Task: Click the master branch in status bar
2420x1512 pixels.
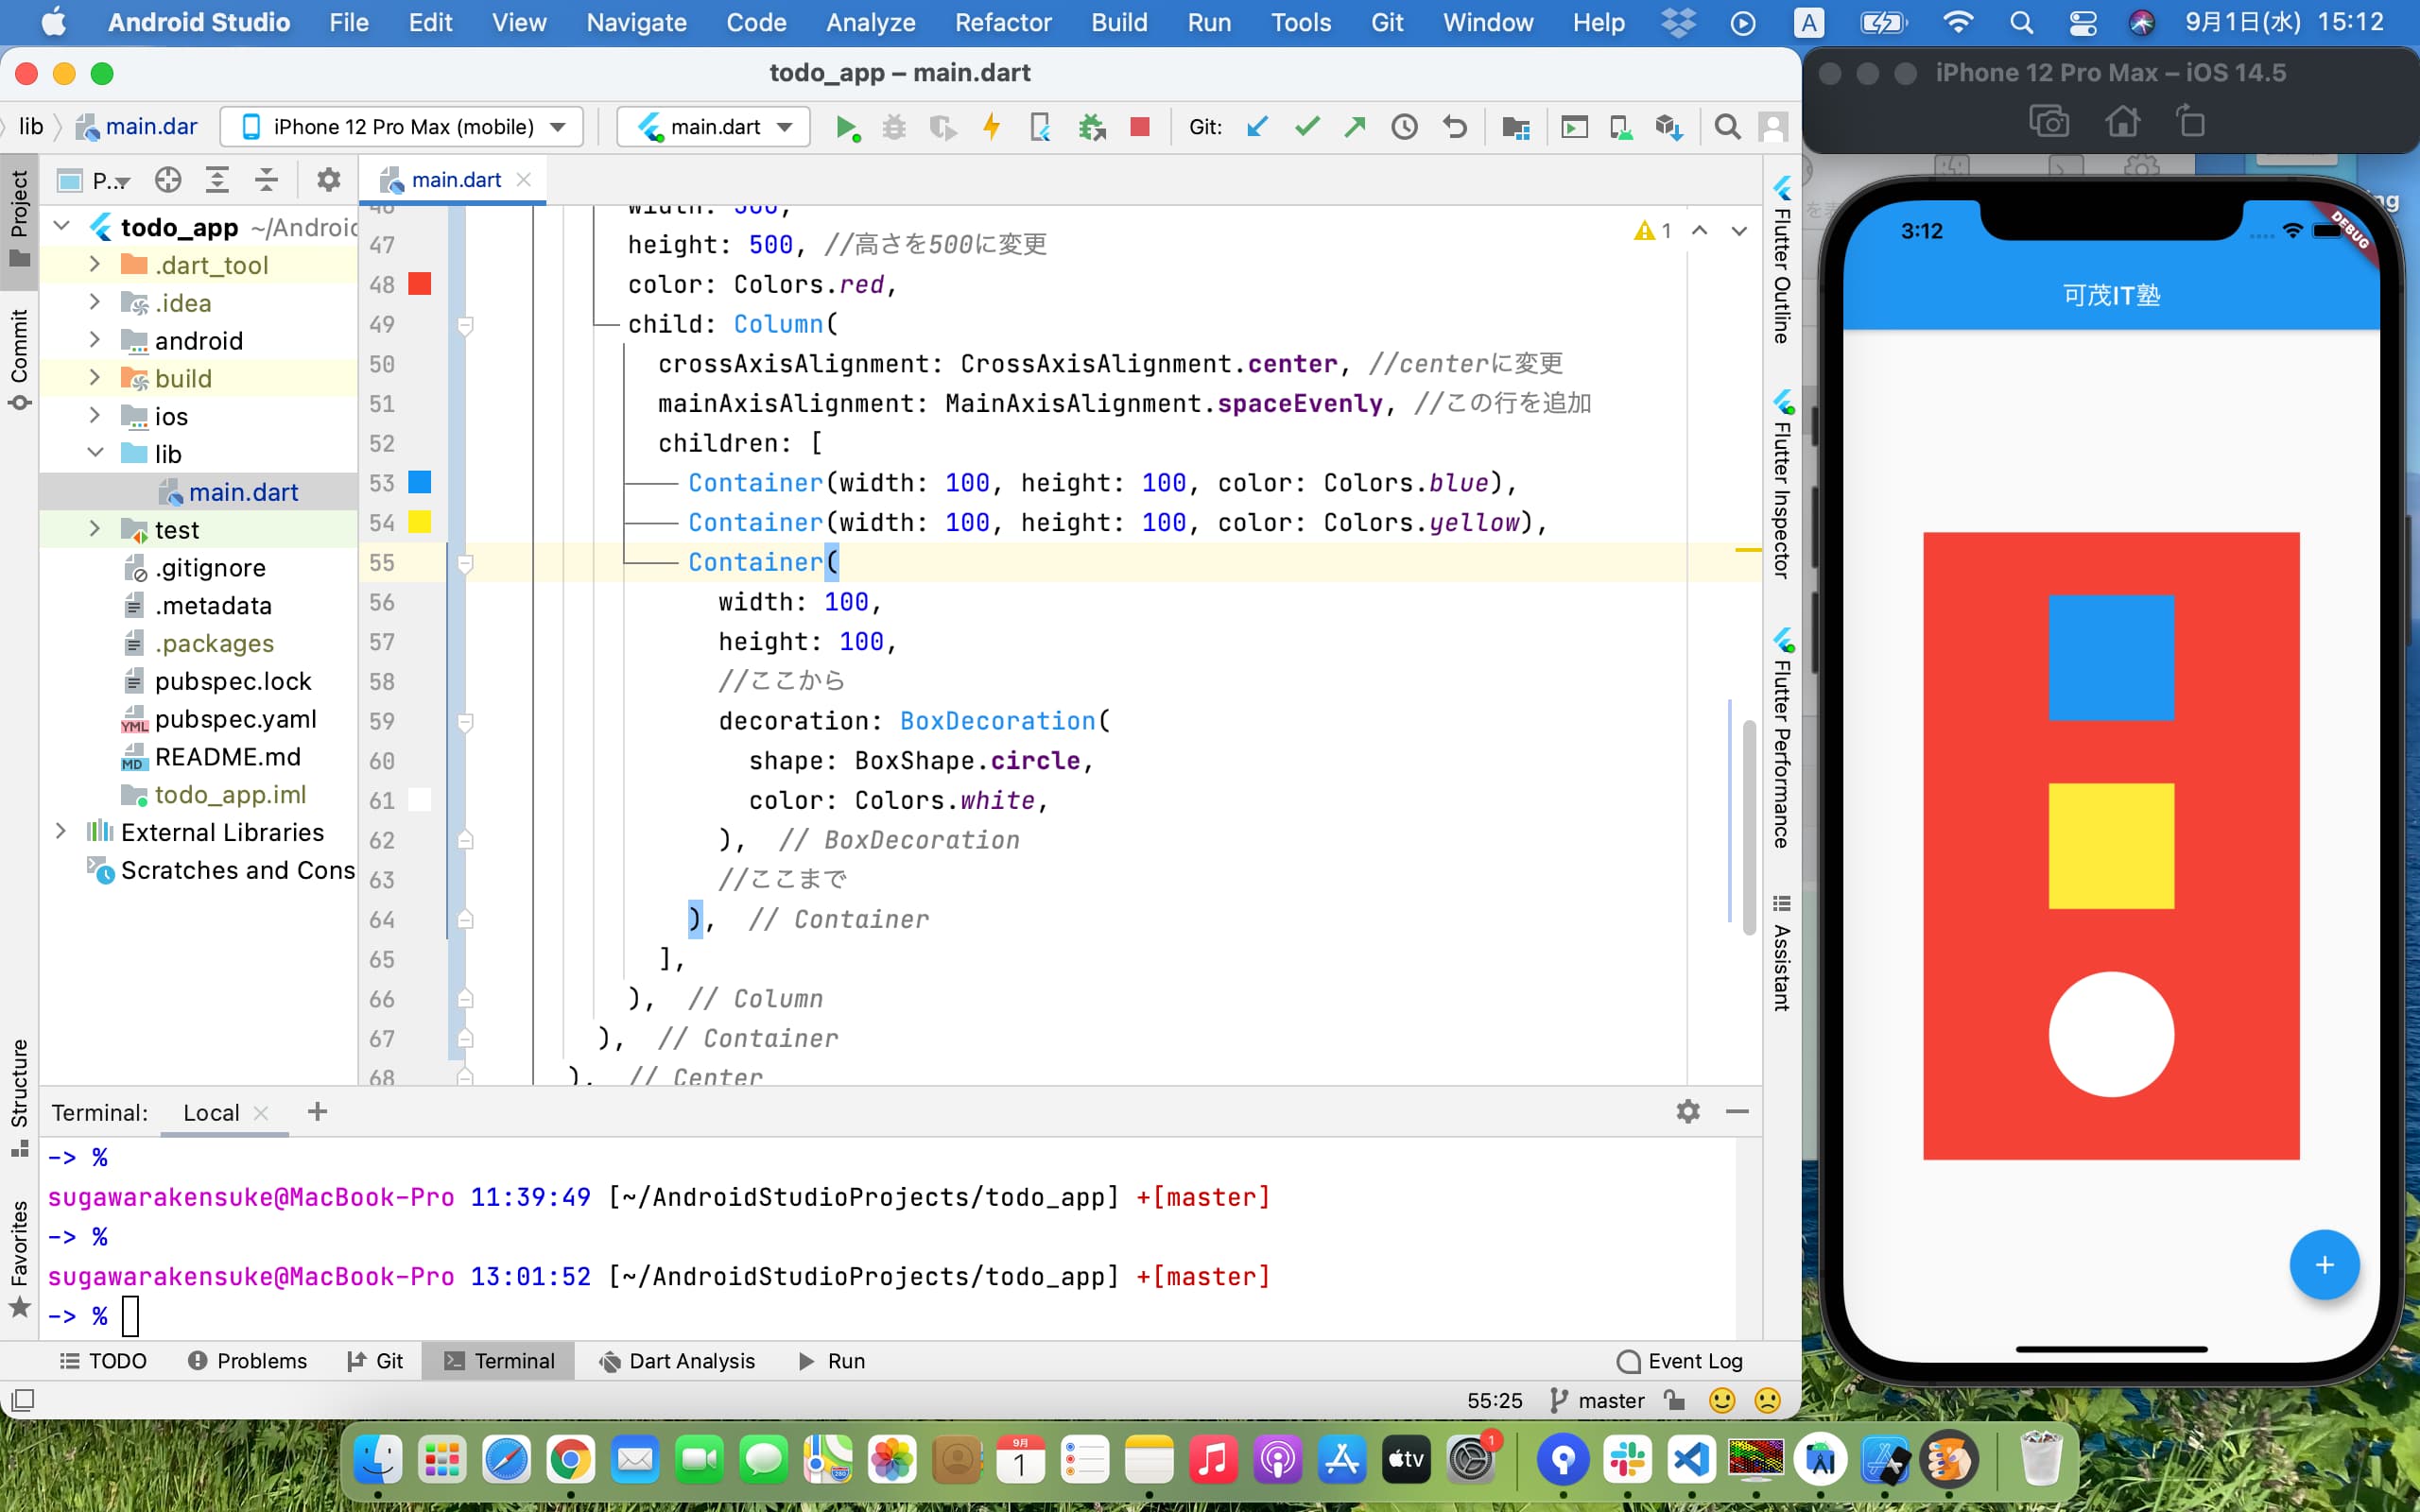Action: pos(1597,1400)
